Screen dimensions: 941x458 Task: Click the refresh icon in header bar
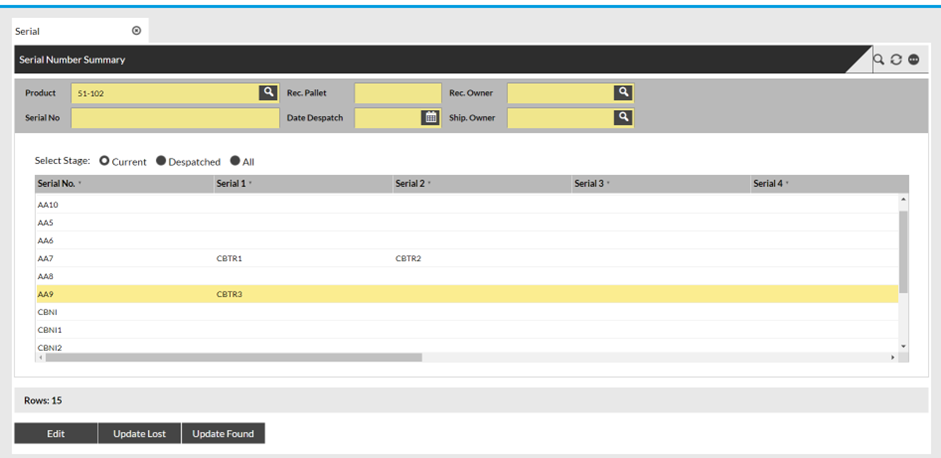coord(896,60)
